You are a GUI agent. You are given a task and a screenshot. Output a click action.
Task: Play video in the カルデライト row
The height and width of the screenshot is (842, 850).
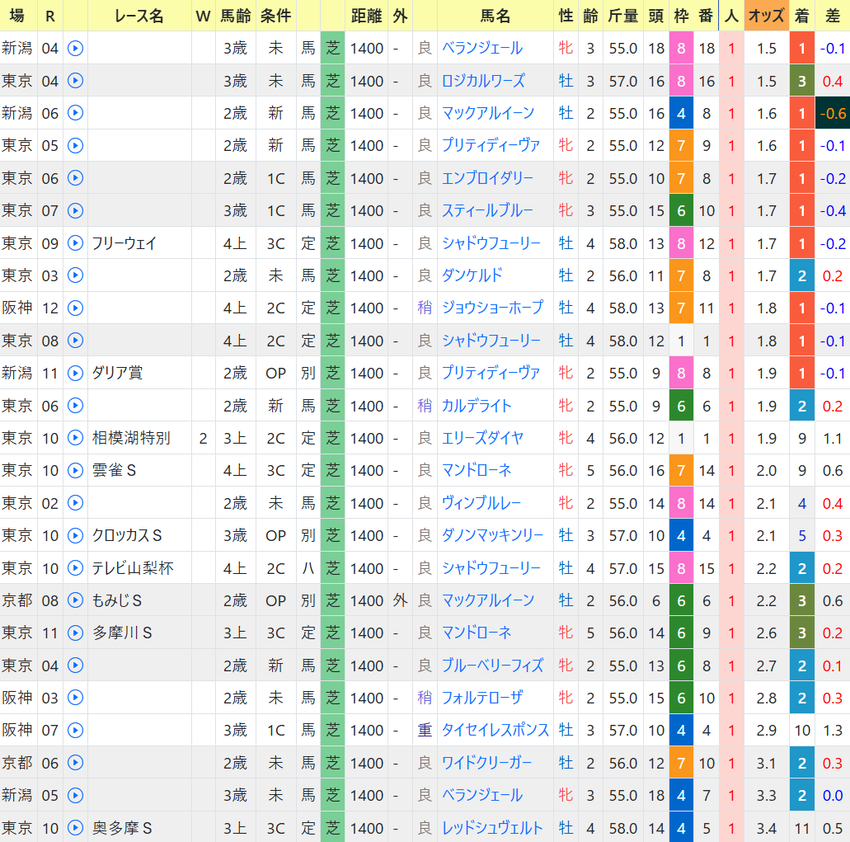click(75, 406)
